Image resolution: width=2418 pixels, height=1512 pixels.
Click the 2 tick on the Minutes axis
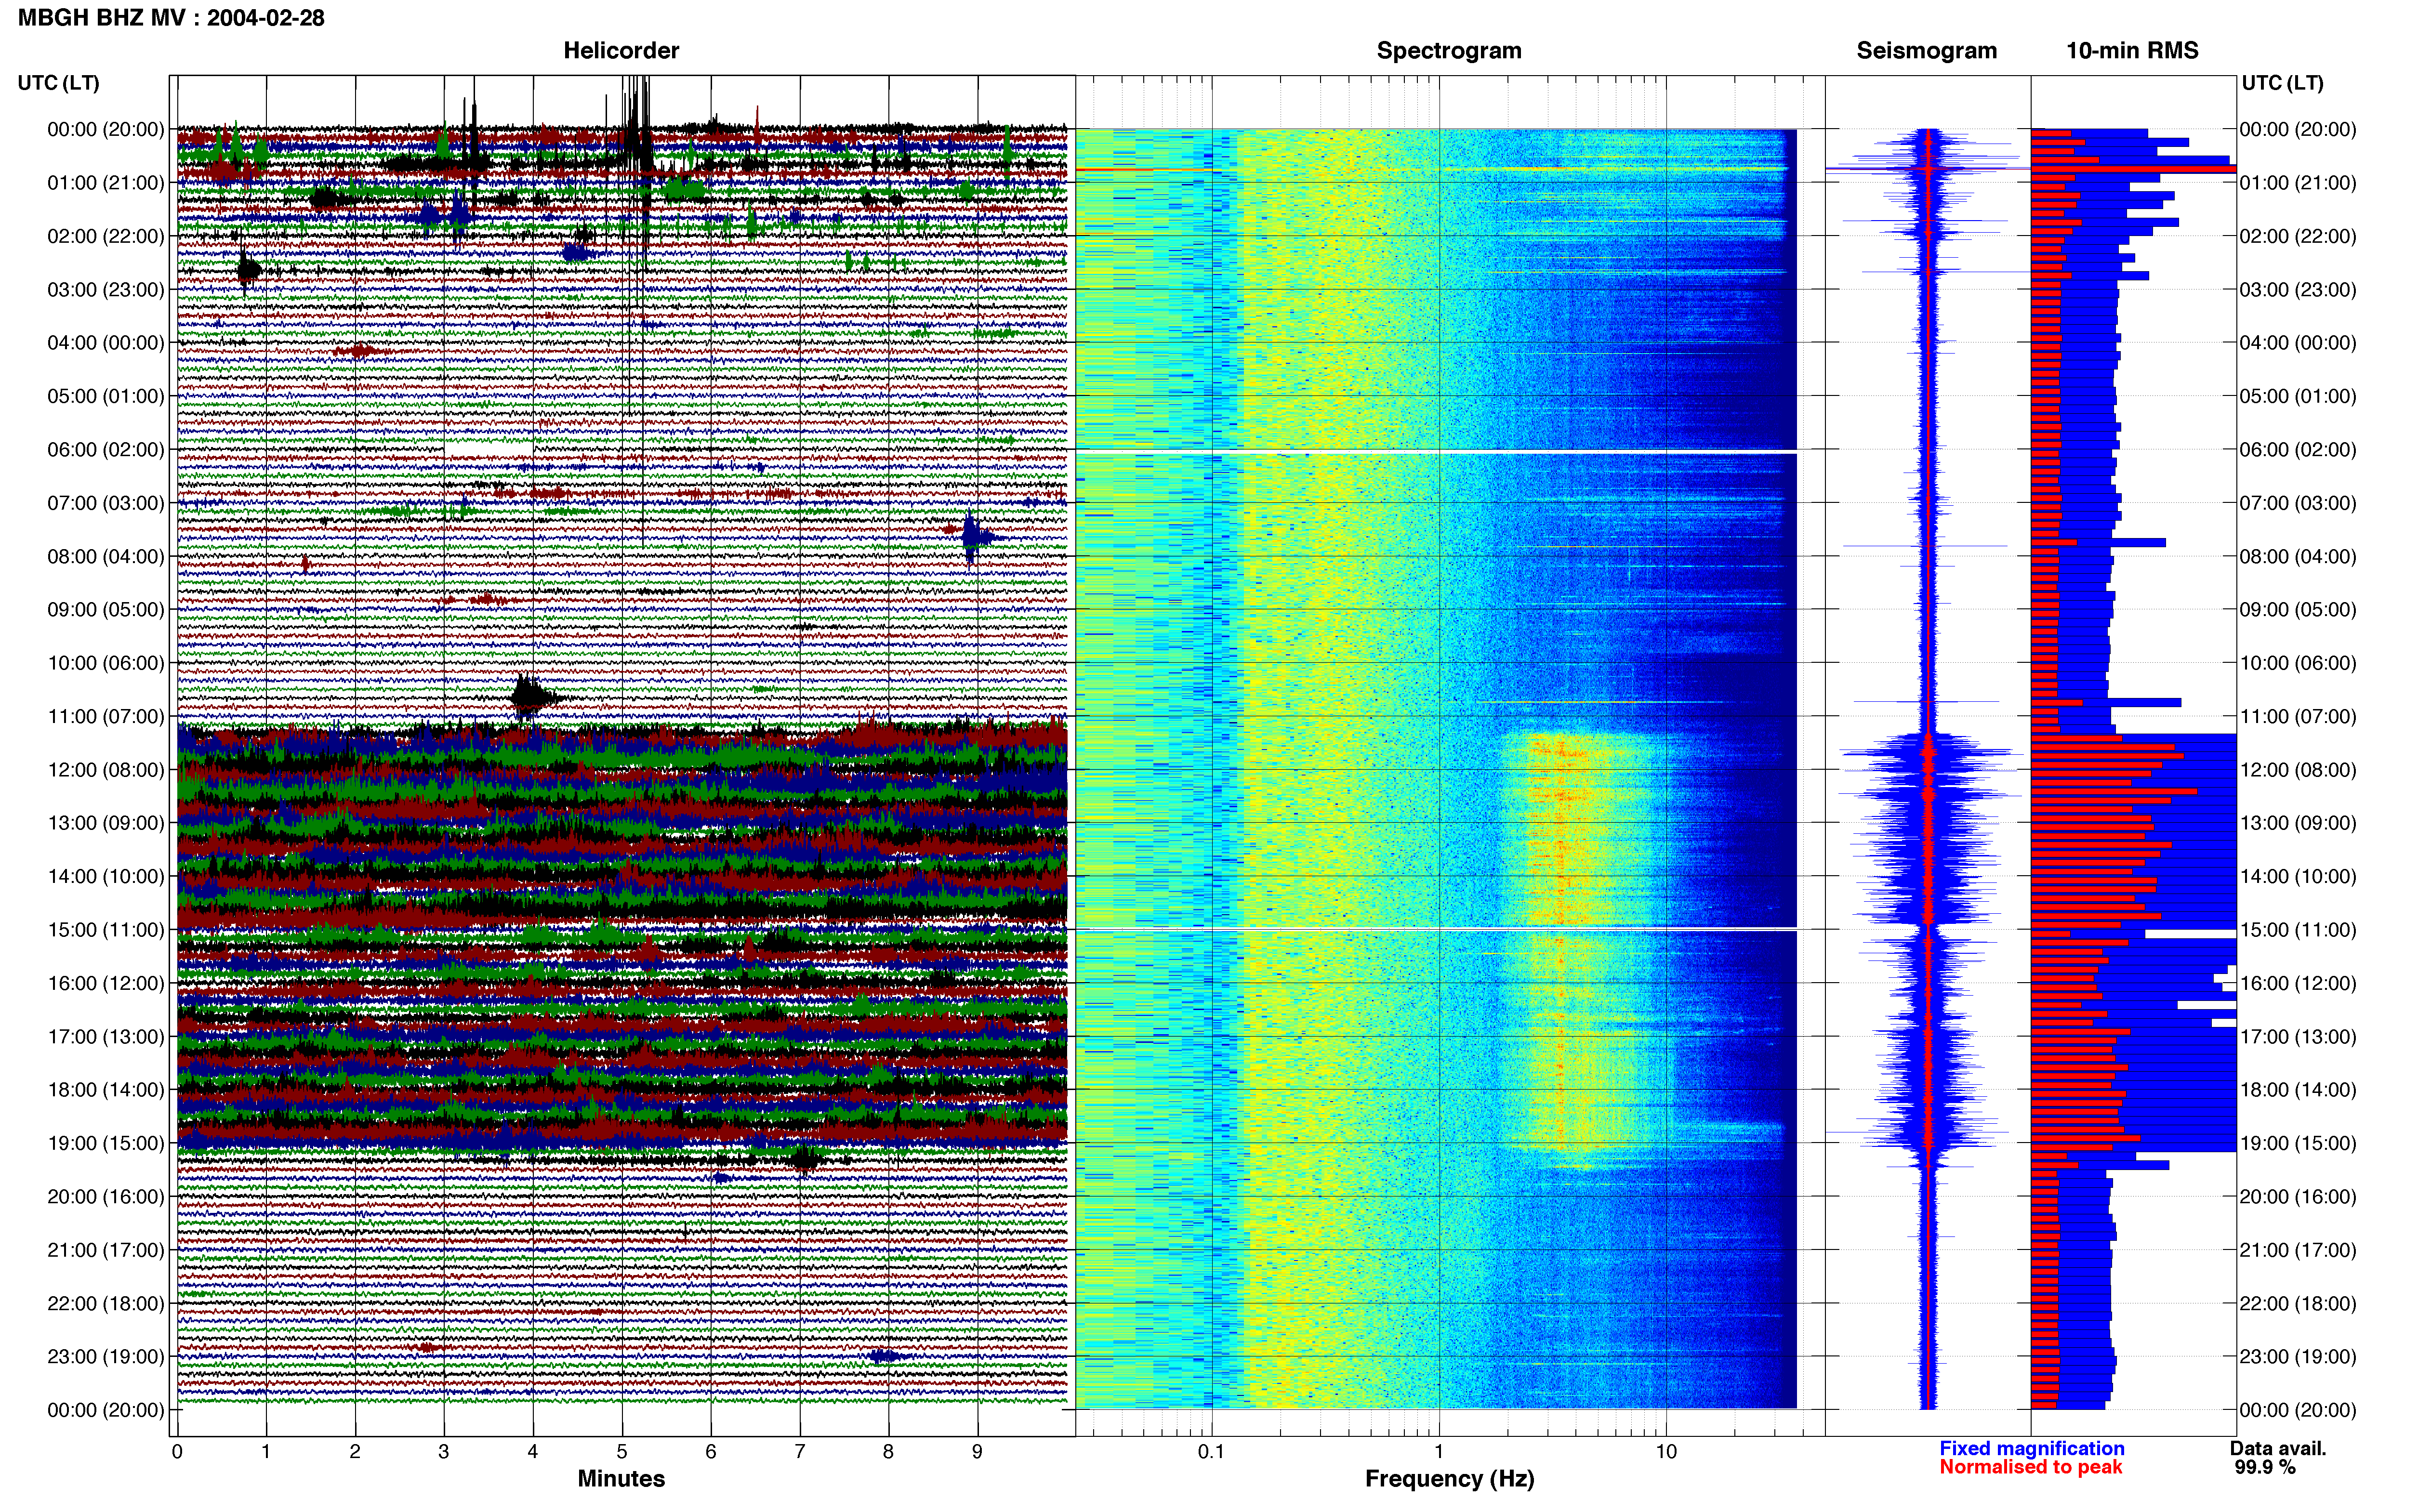tap(355, 1452)
